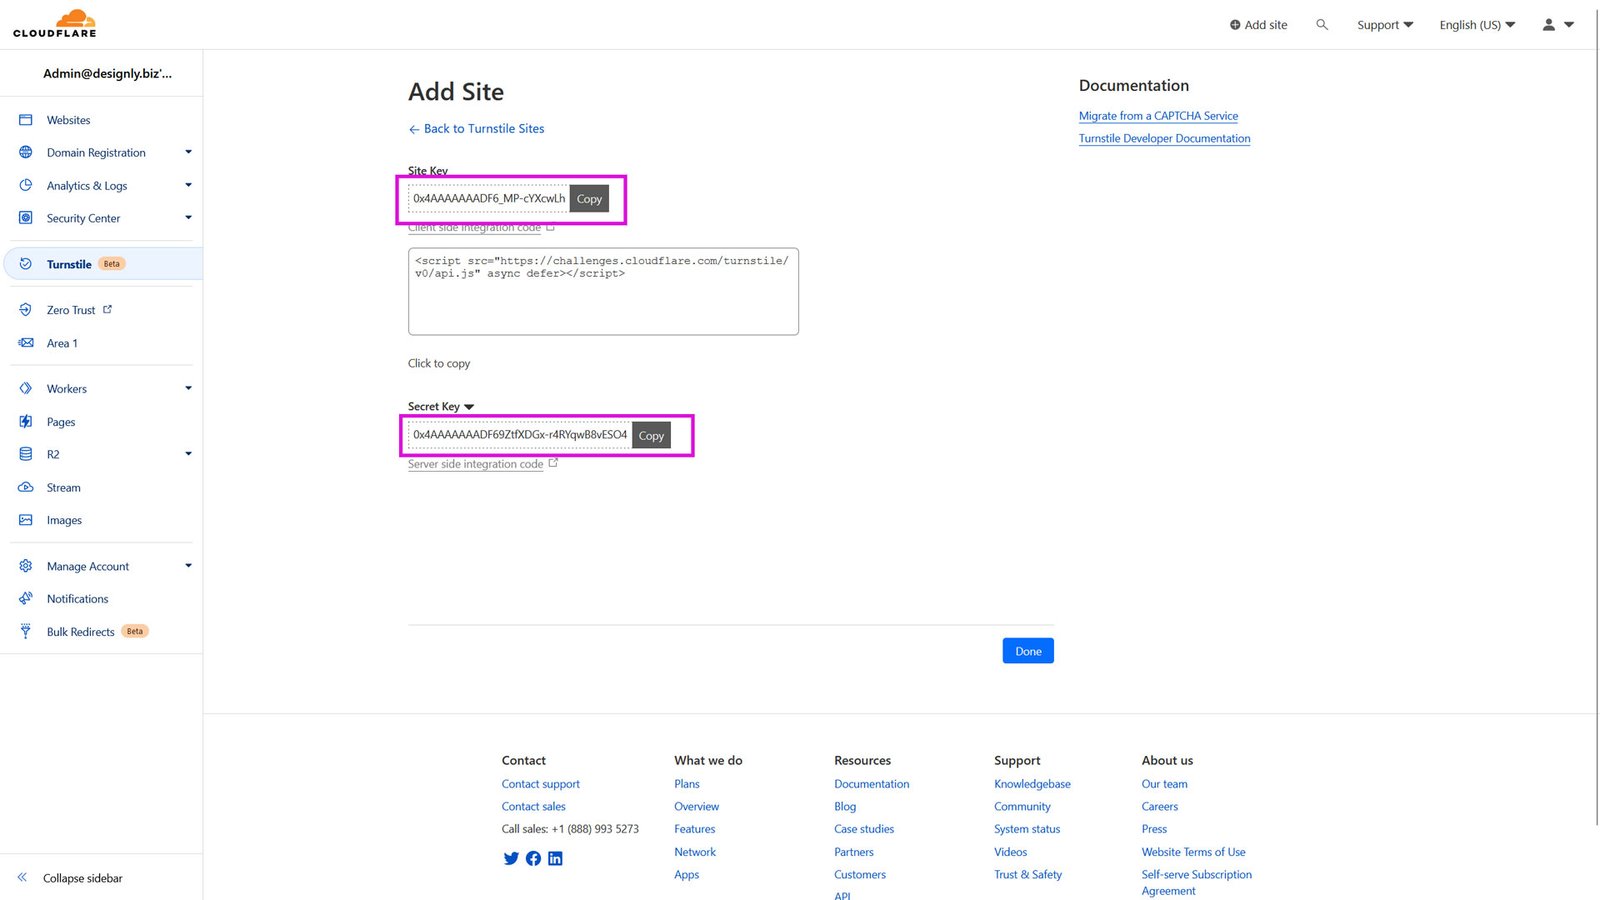Click the client-side script code box
Viewport: 1600px width, 900px height.
click(603, 291)
